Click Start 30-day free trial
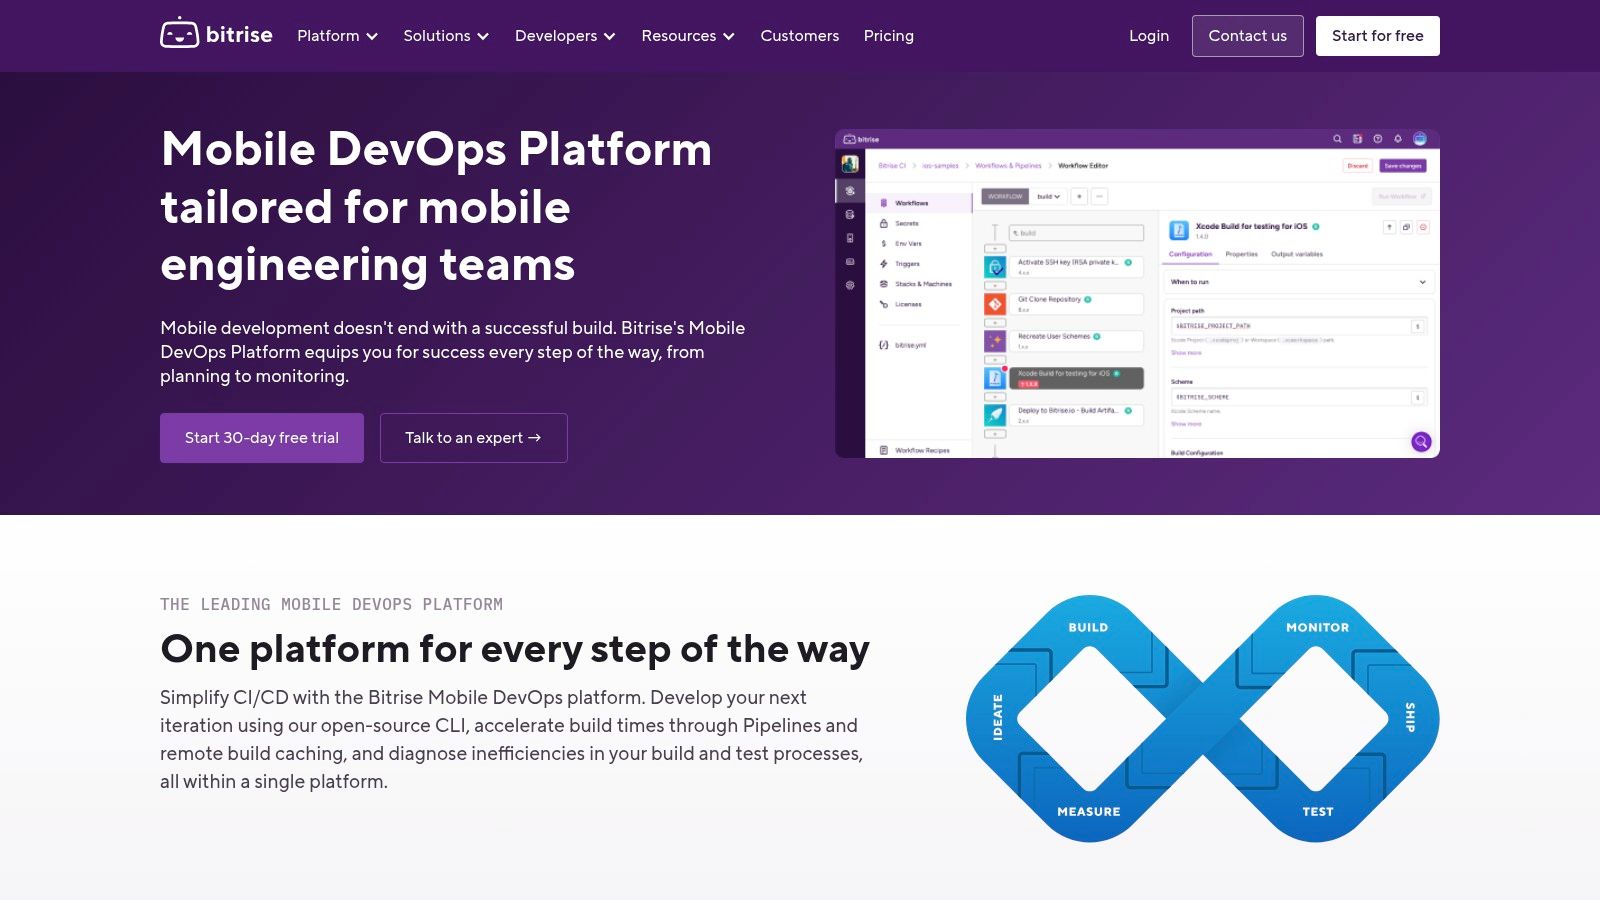This screenshot has width=1600, height=900. click(262, 438)
